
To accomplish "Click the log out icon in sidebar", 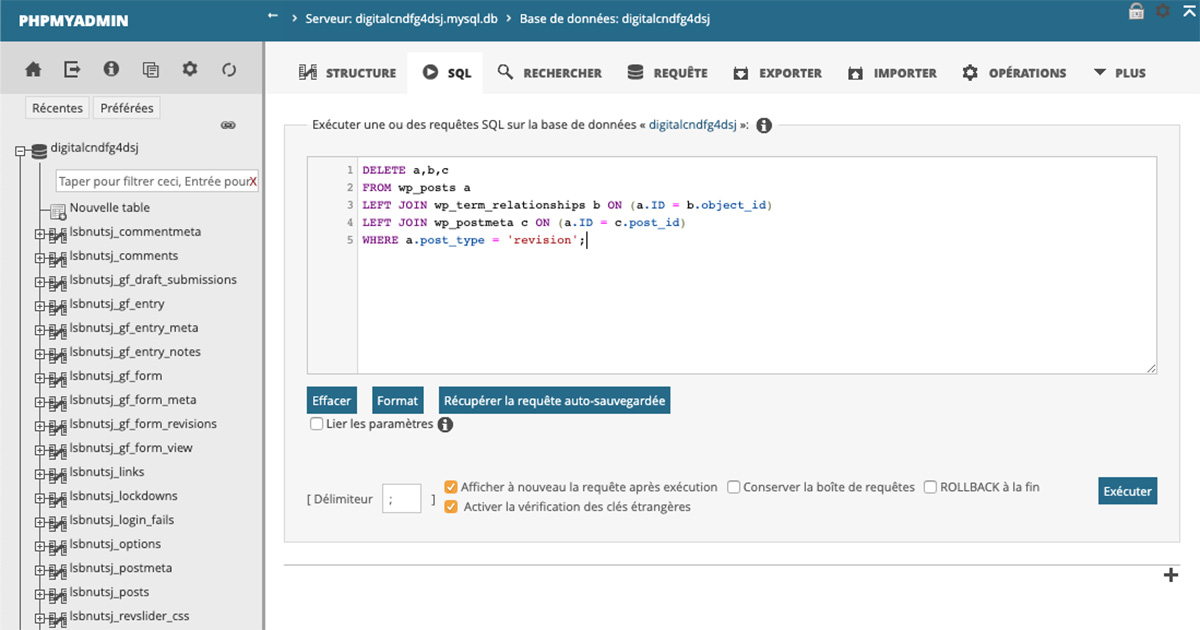I will pyautogui.click(x=72, y=70).
